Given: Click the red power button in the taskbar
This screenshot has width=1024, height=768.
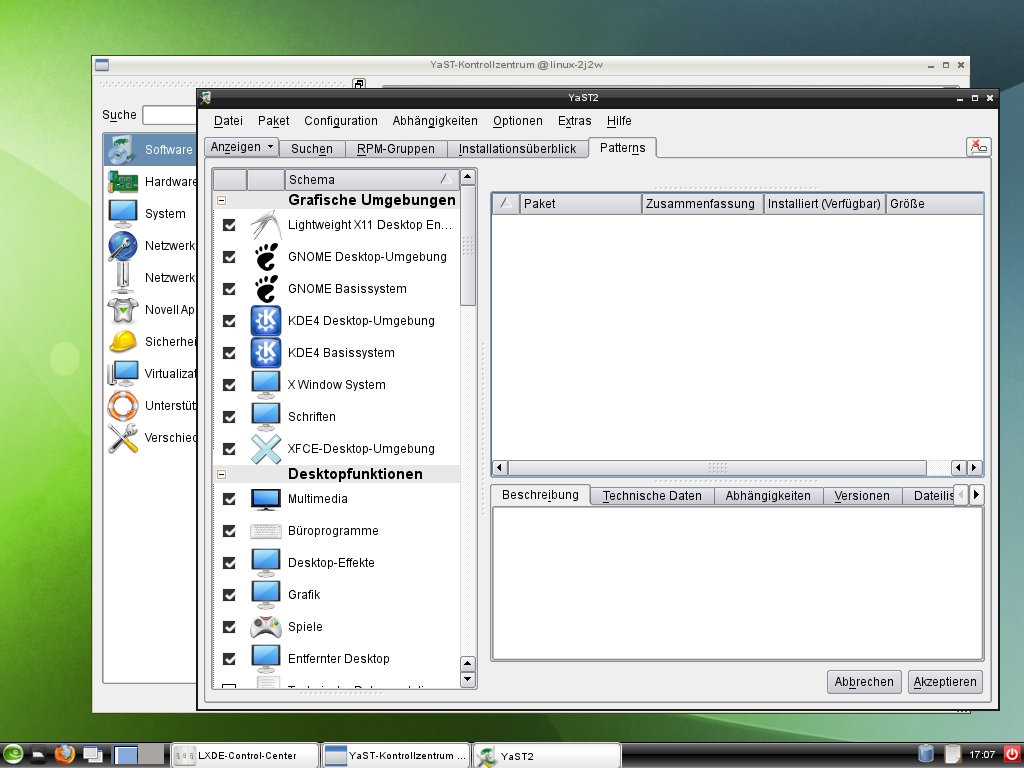Looking at the screenshot, I should pos(1014,754).
